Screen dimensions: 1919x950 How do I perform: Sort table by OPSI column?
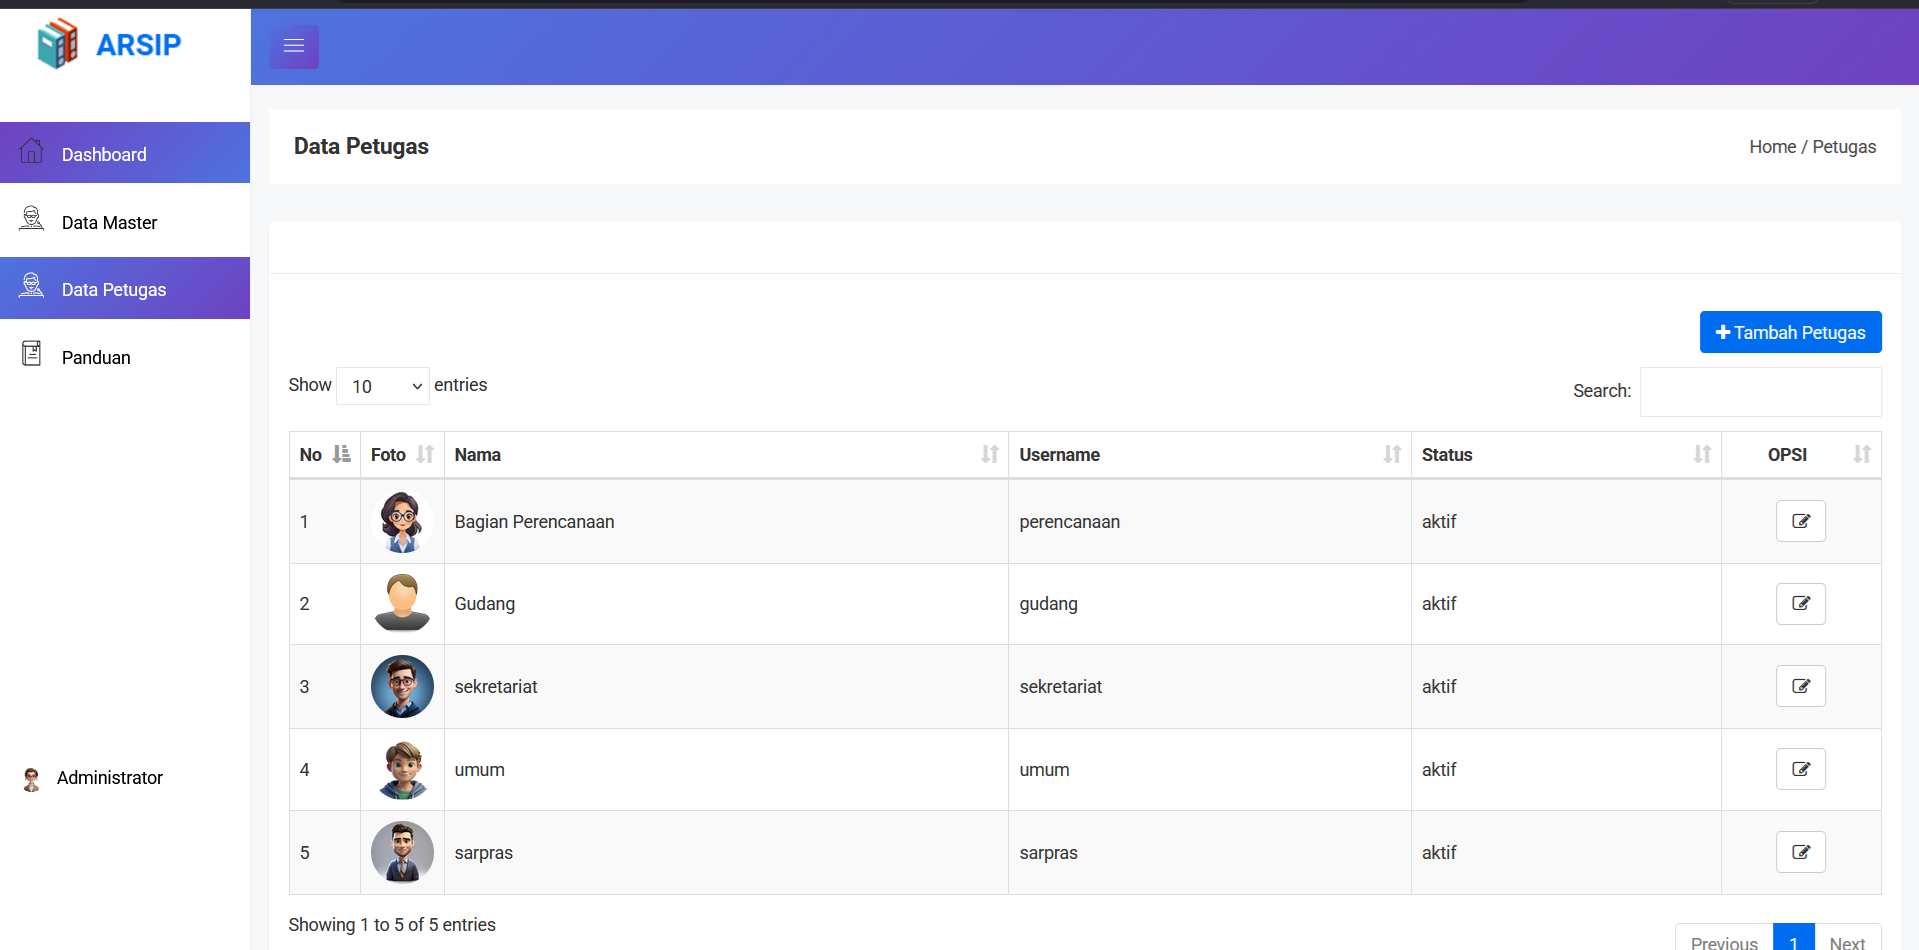click(1801, 455)
